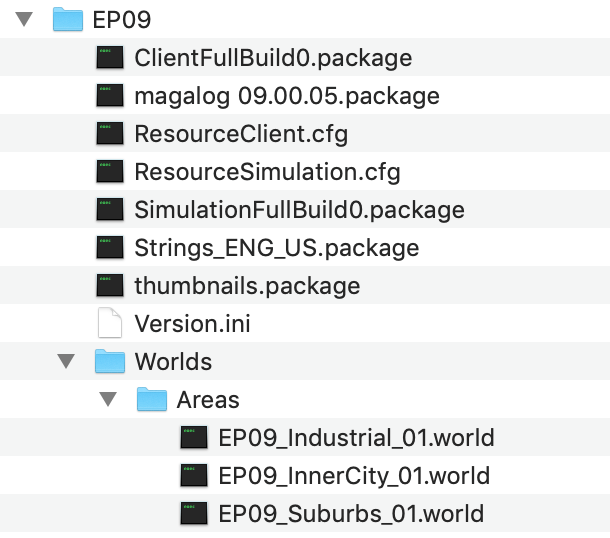Select the Version.ini file name
The height and width of the screenshot is (538, 610).
(x=192, y=324)
